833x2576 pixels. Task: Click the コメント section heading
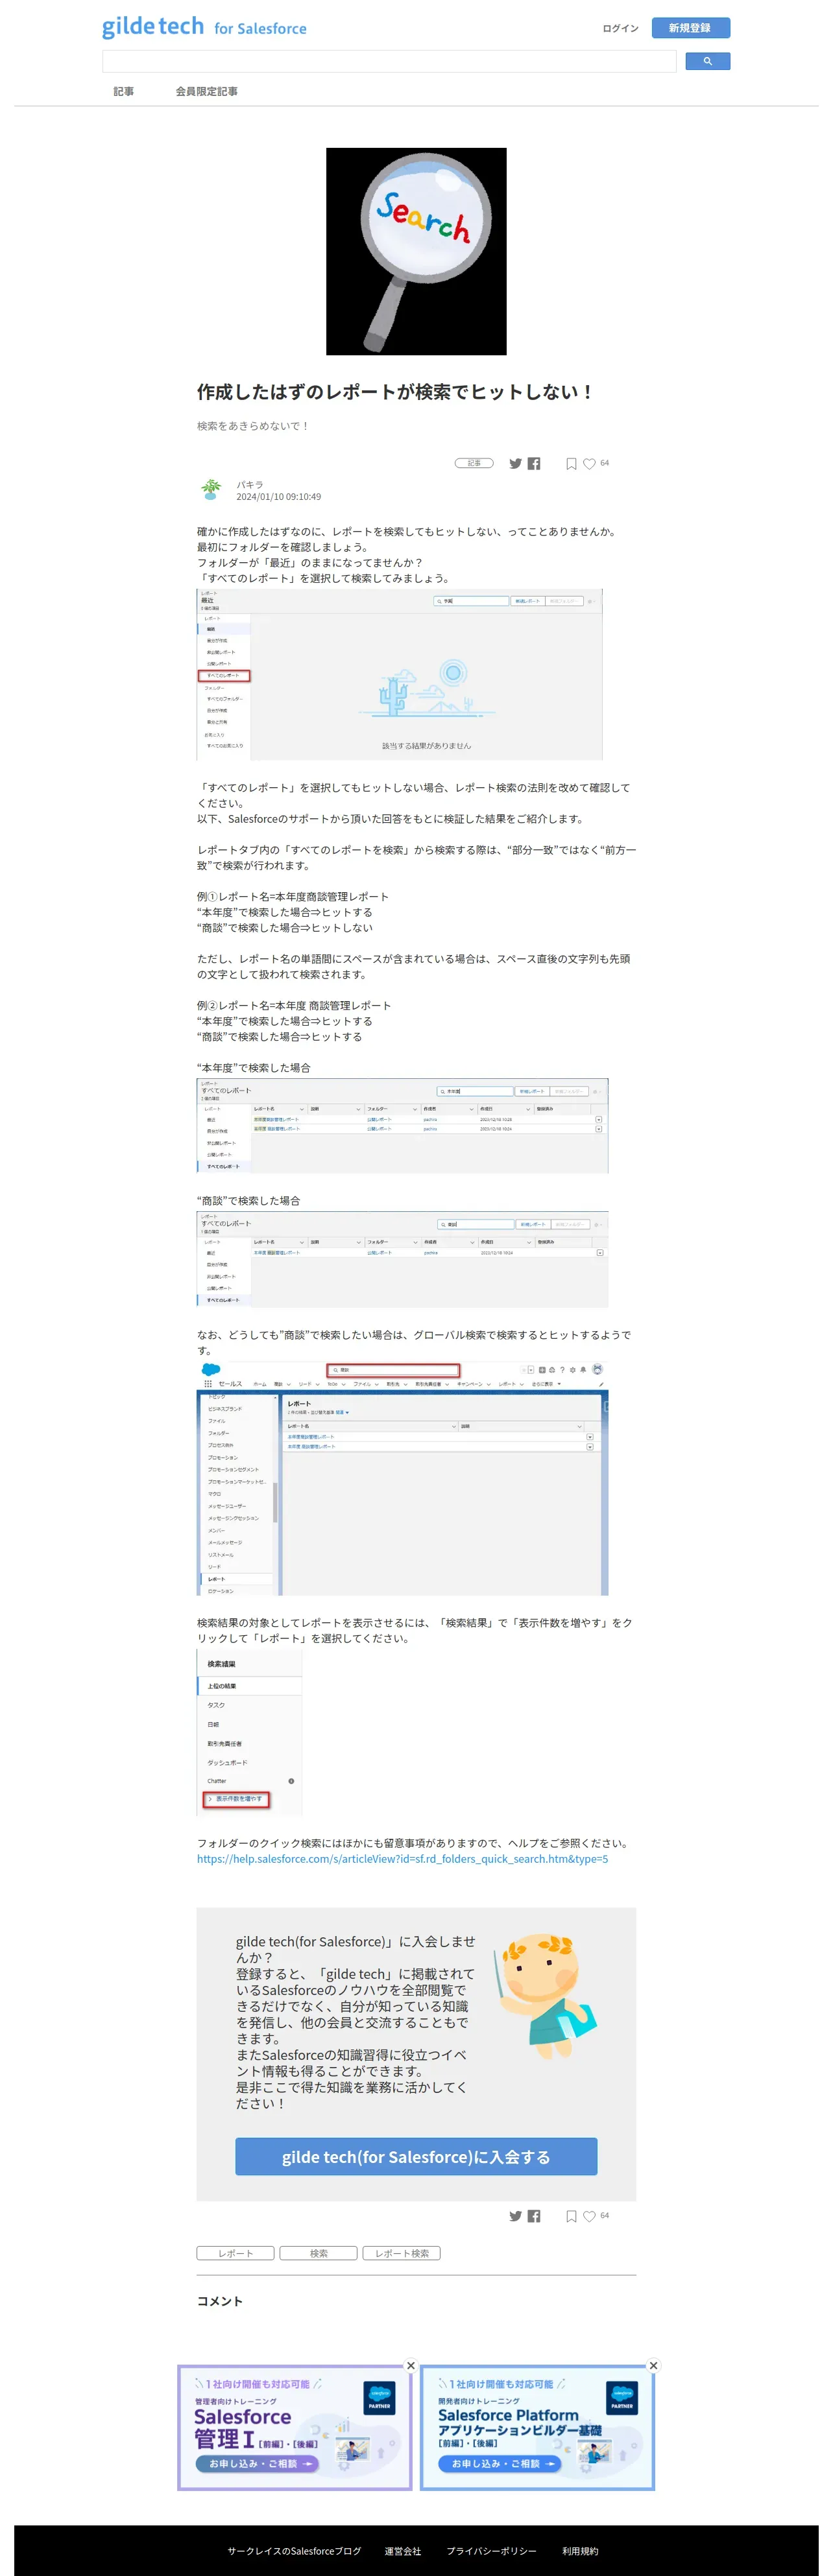pos(220,2301)
